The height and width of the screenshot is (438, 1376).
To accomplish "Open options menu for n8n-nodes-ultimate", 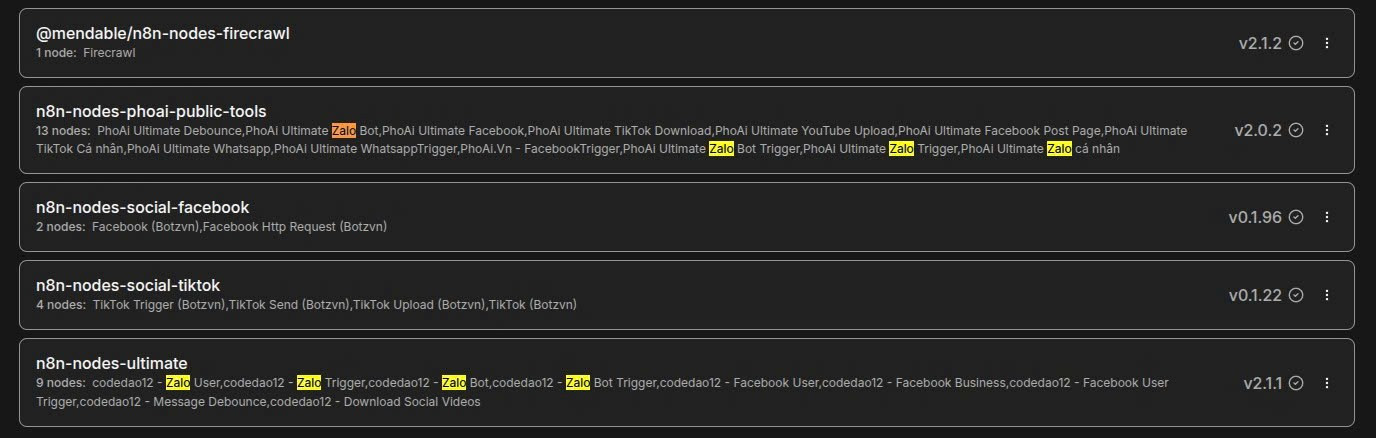I will [1327, 383].
